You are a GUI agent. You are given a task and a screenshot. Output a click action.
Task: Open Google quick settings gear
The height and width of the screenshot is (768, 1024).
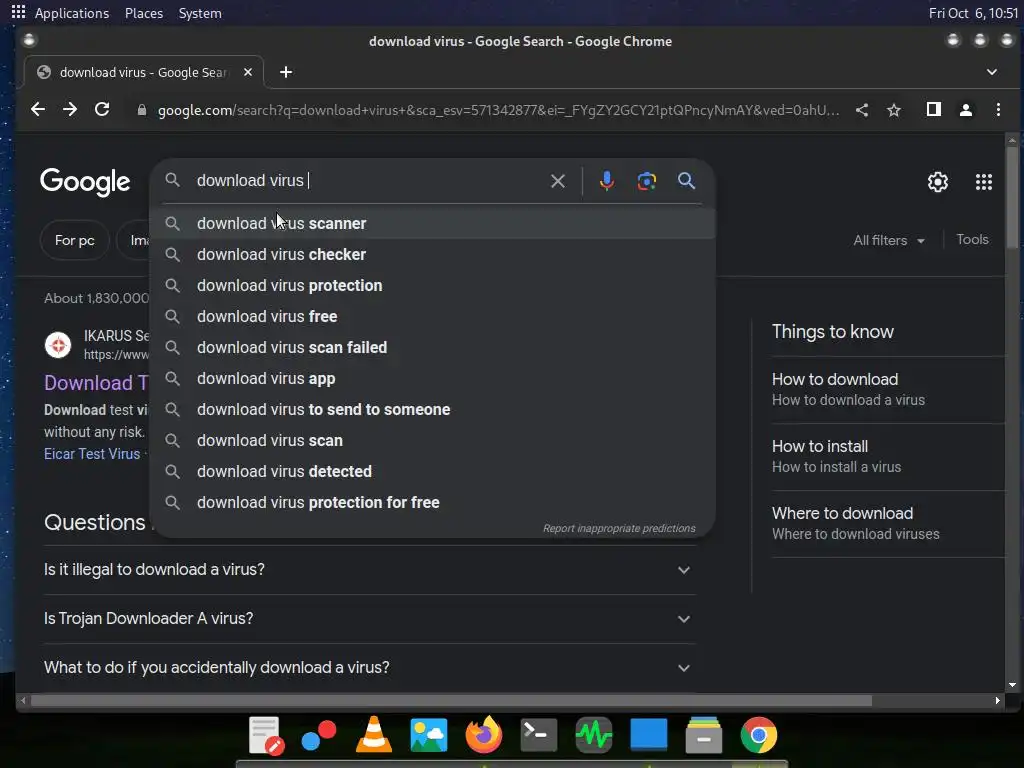938,182
